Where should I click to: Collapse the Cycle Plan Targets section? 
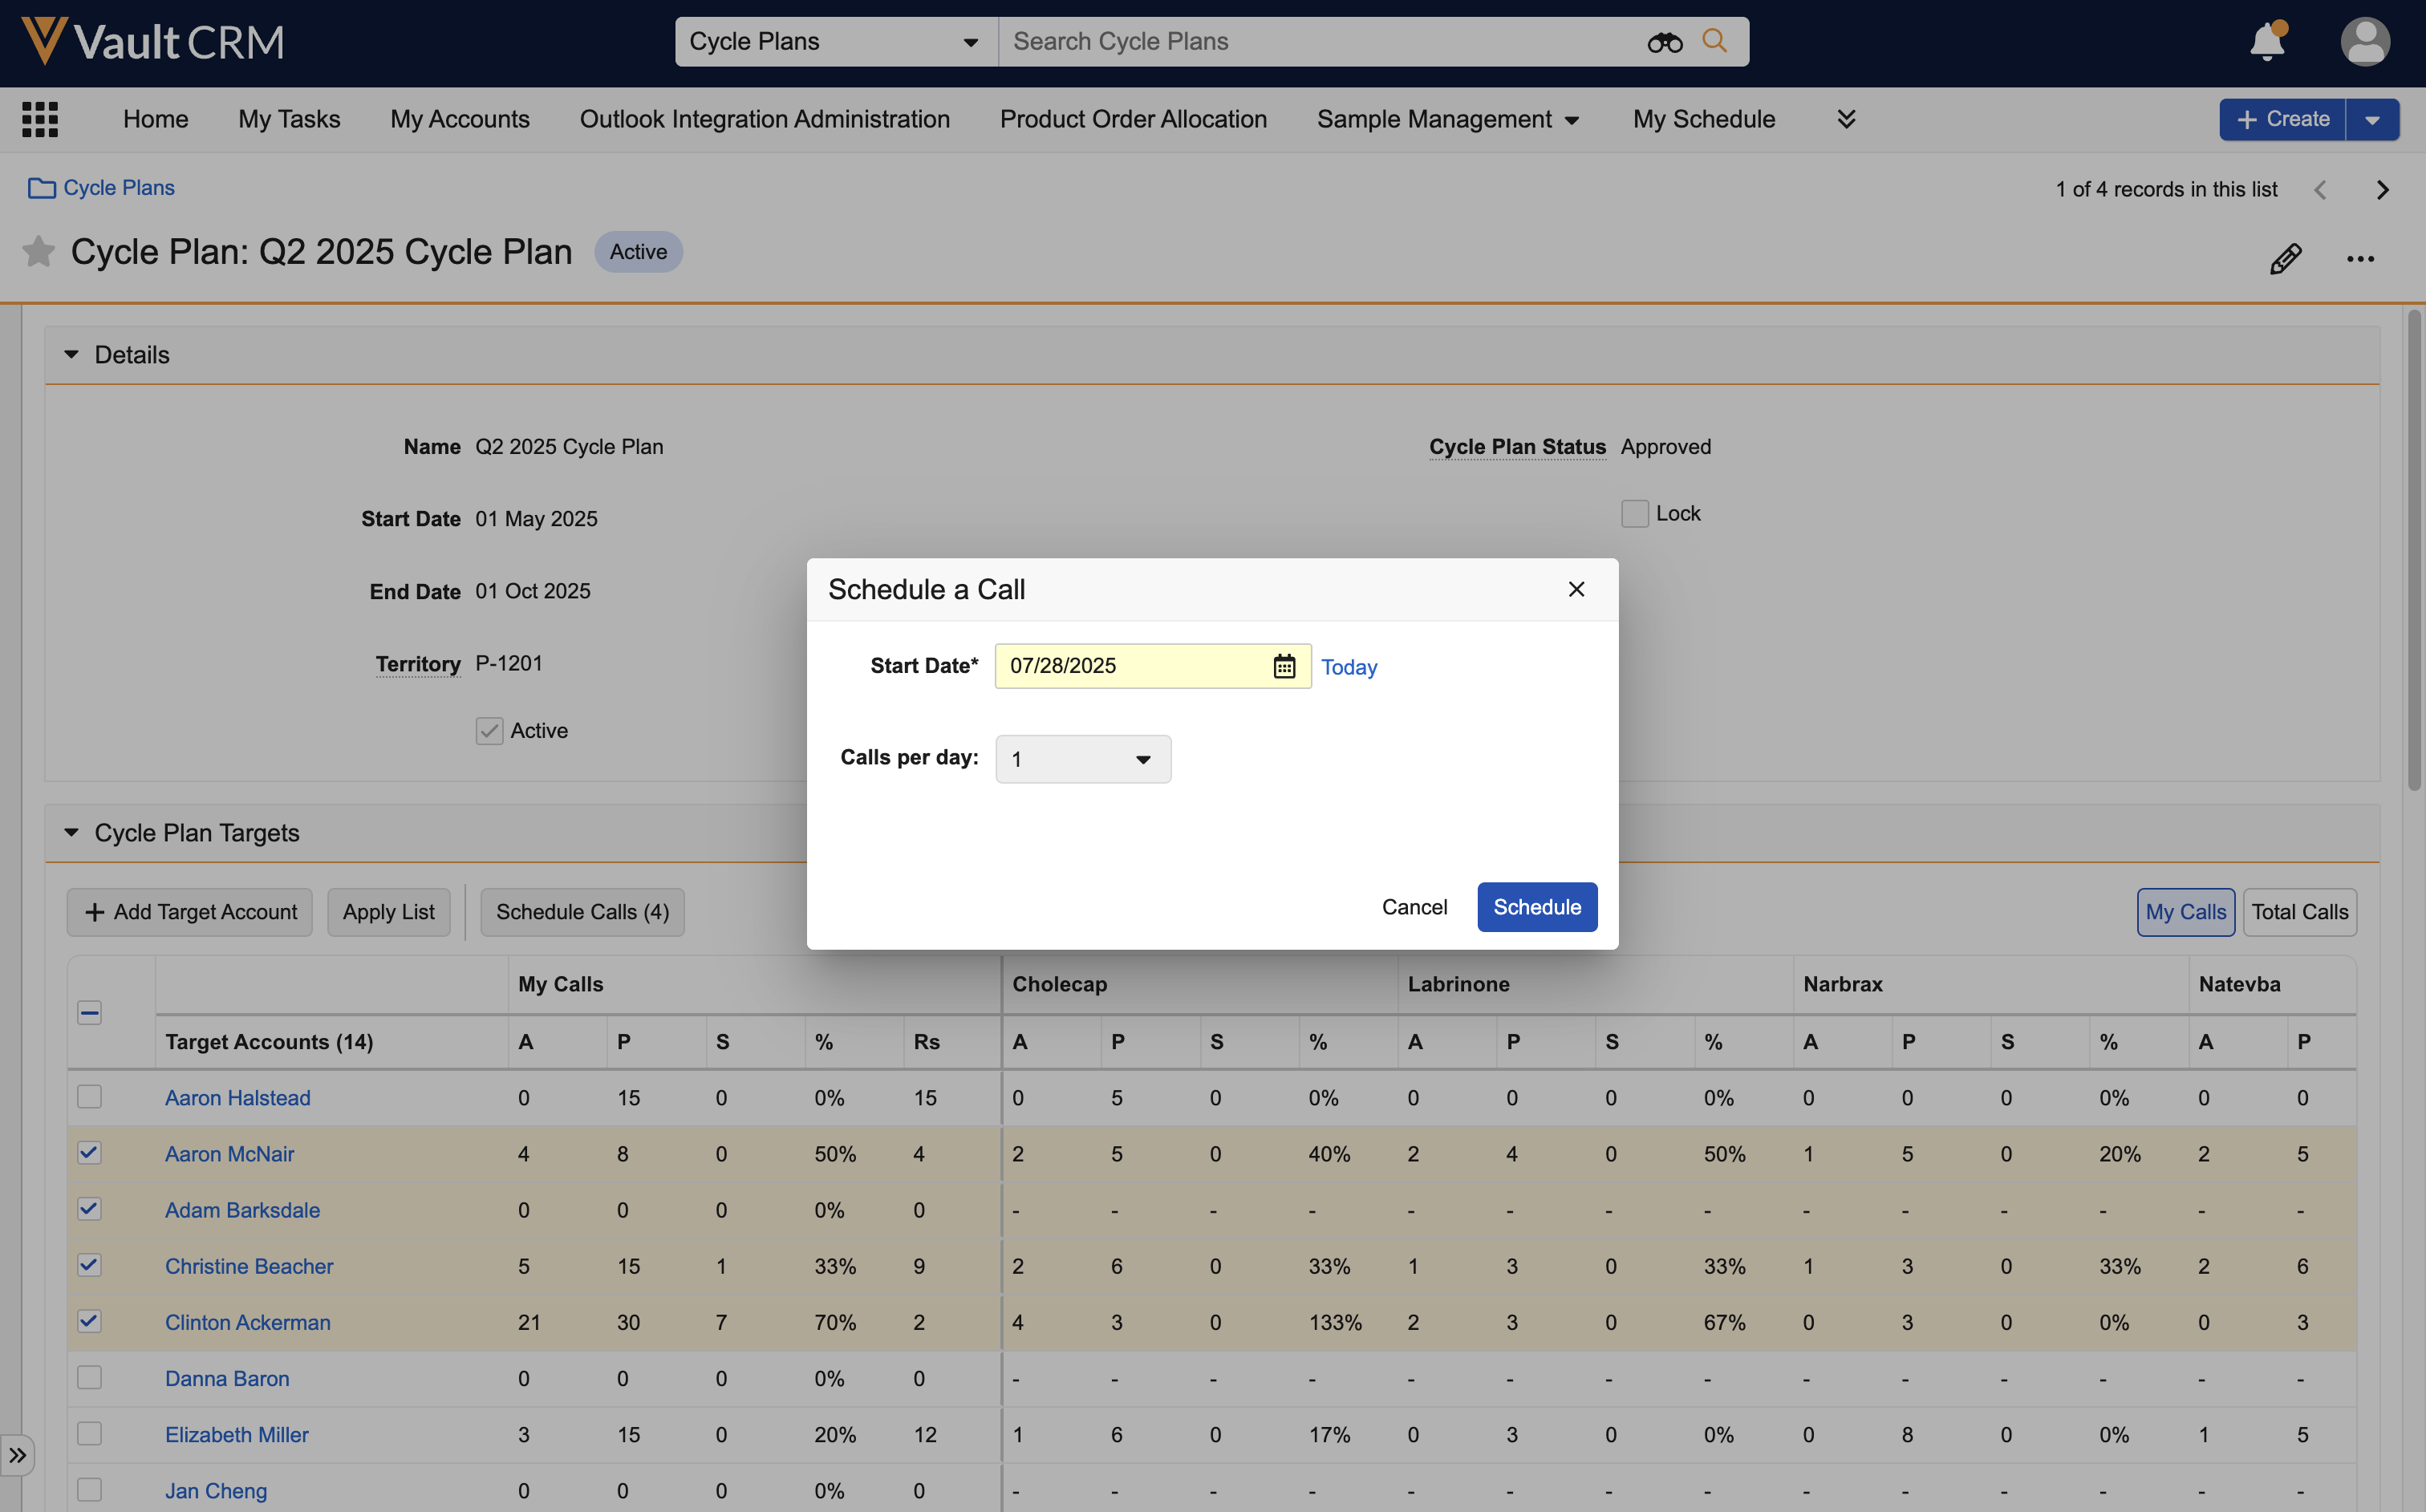coord(71,833)
